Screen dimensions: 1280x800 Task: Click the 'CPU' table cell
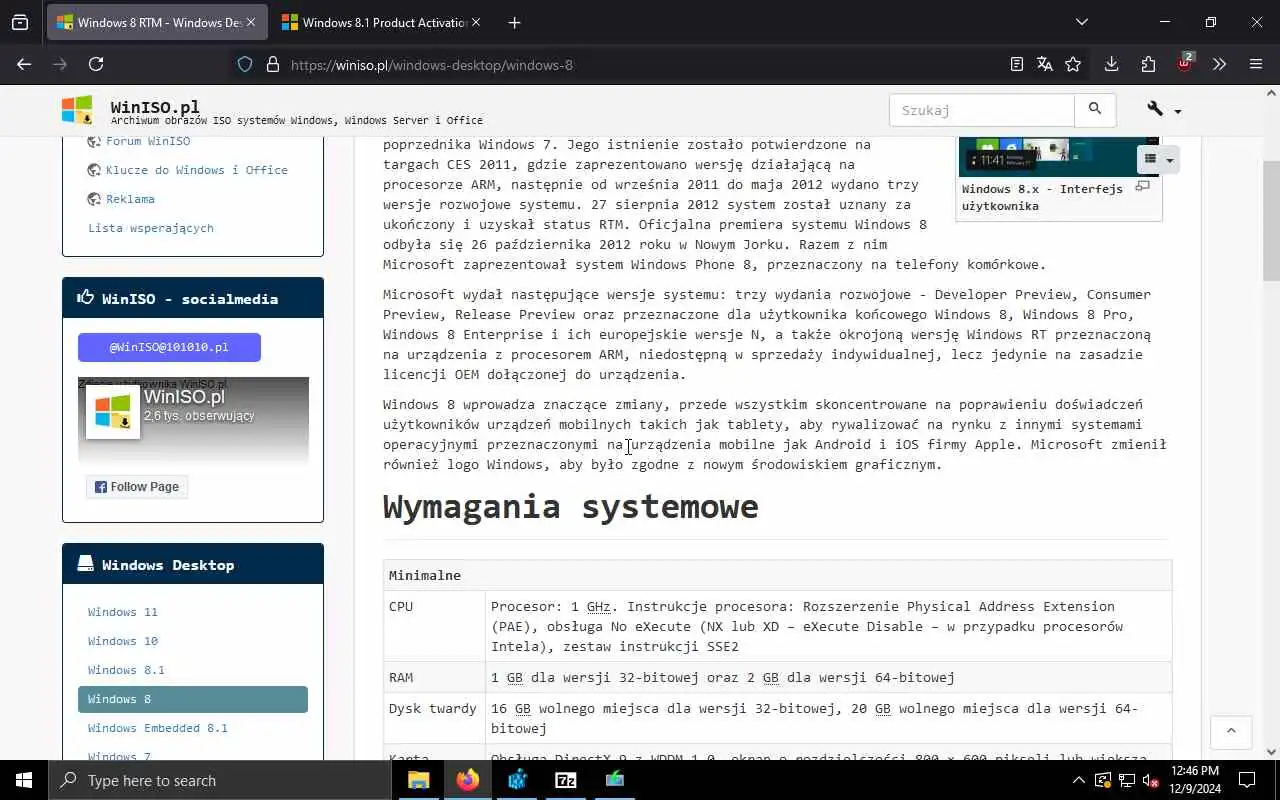[x=433, y=626]
